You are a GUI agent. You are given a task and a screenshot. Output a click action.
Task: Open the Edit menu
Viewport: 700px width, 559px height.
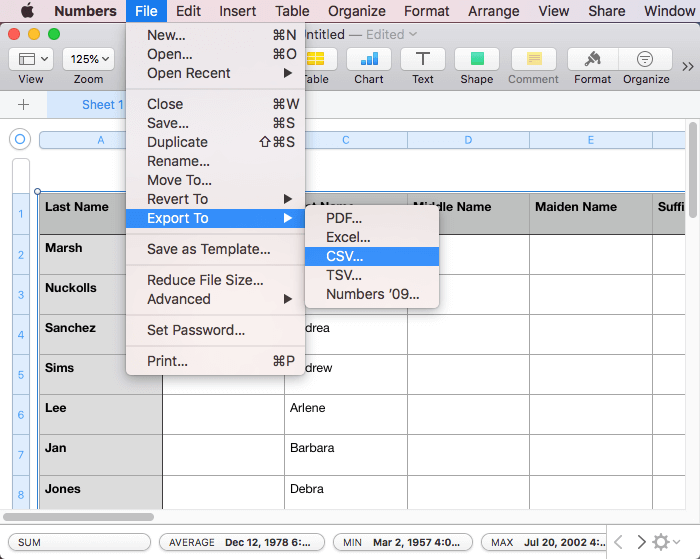tap(188, 11)
